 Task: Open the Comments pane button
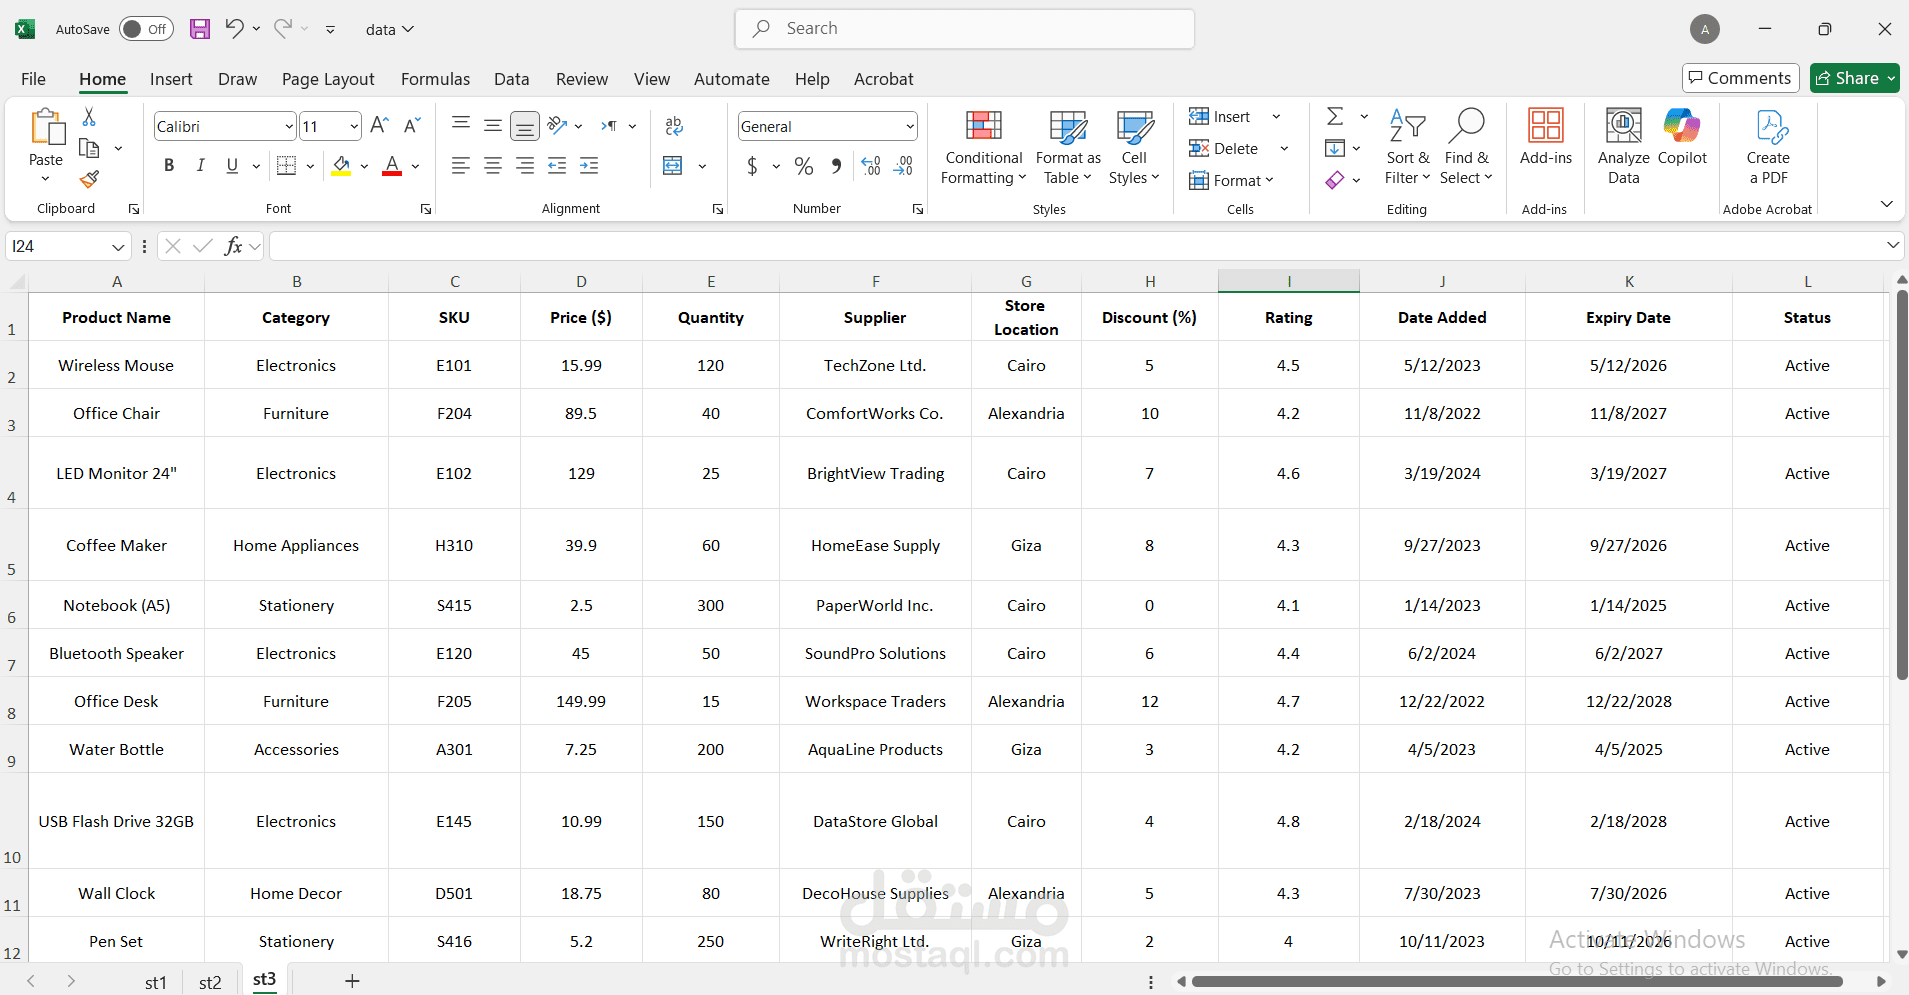tap(1741, 78)
